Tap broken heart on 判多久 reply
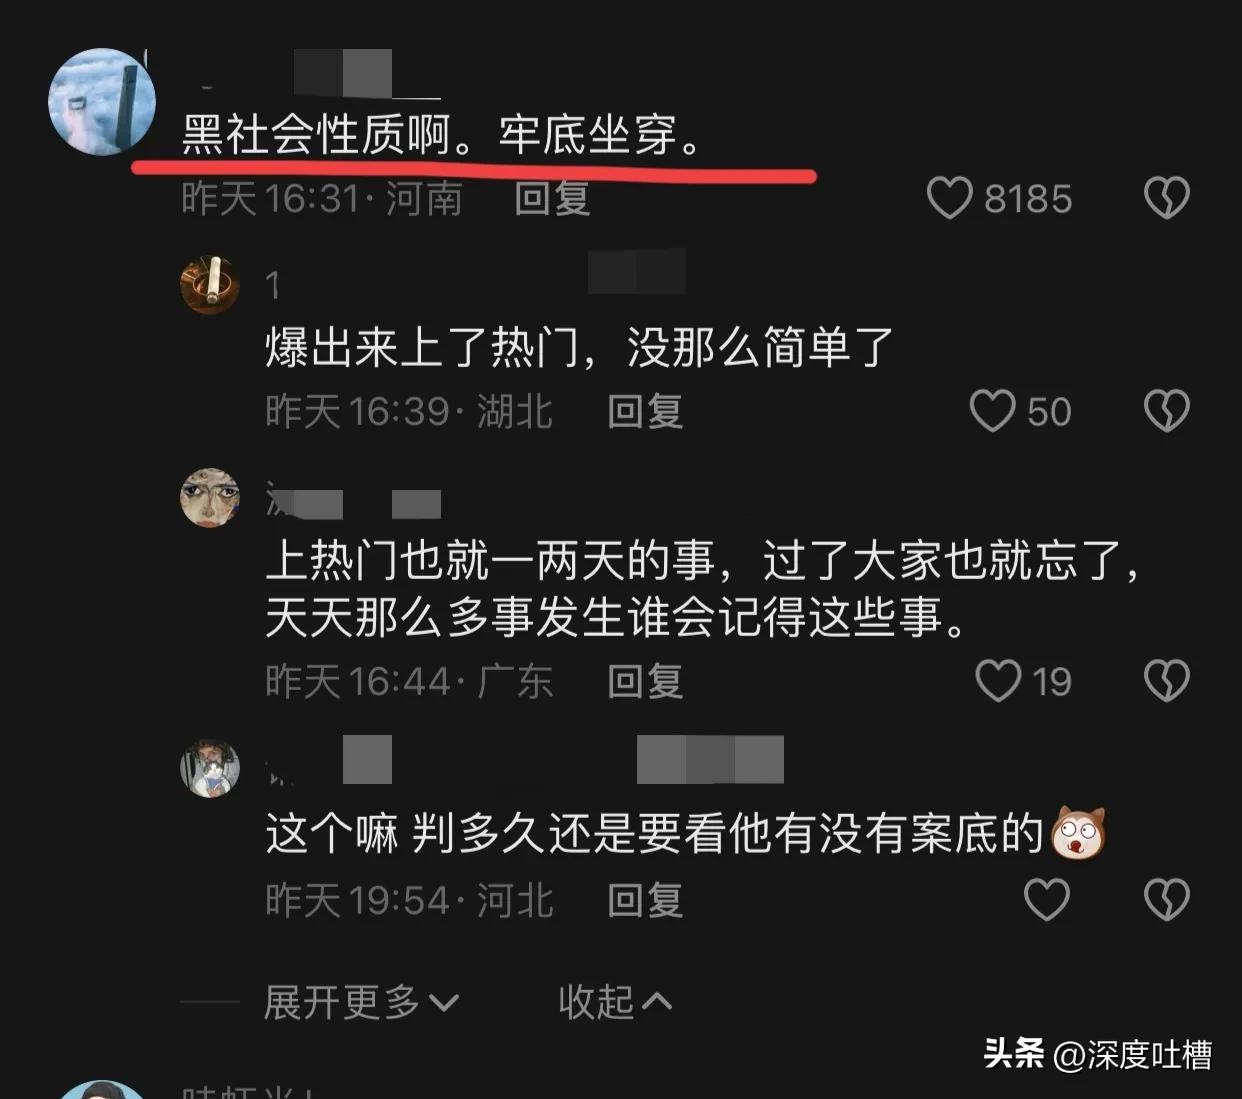This screenshot has width=1242, height=1099. (x=1166, y=900)
